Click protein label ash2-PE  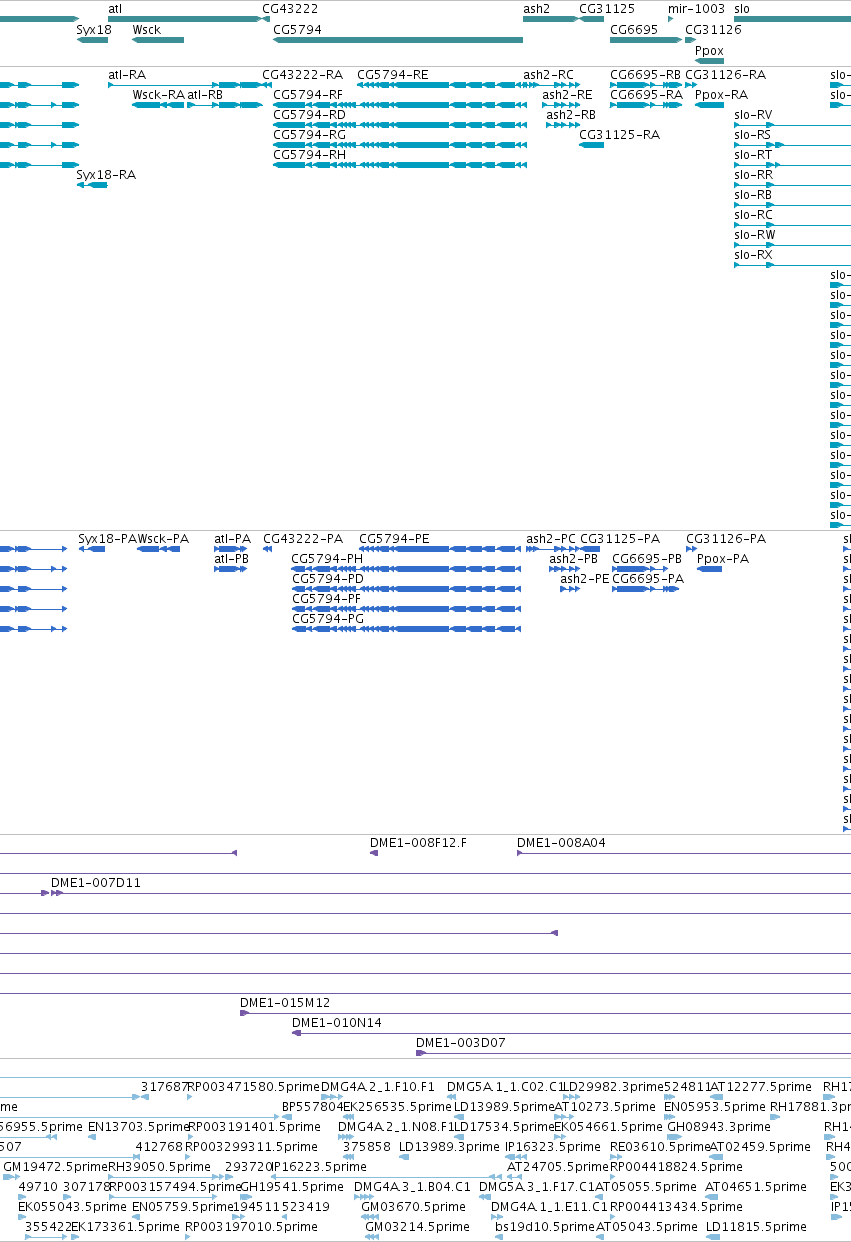point(585,579)
